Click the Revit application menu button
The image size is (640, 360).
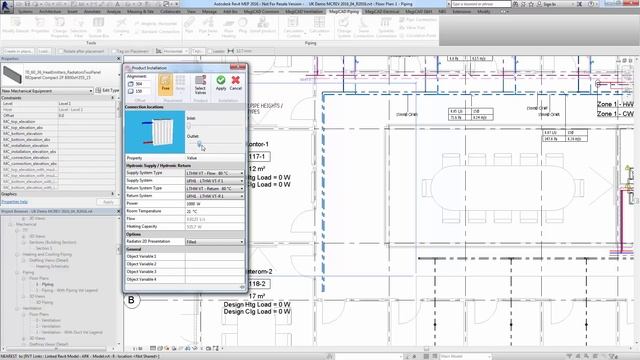pos(7,7)
